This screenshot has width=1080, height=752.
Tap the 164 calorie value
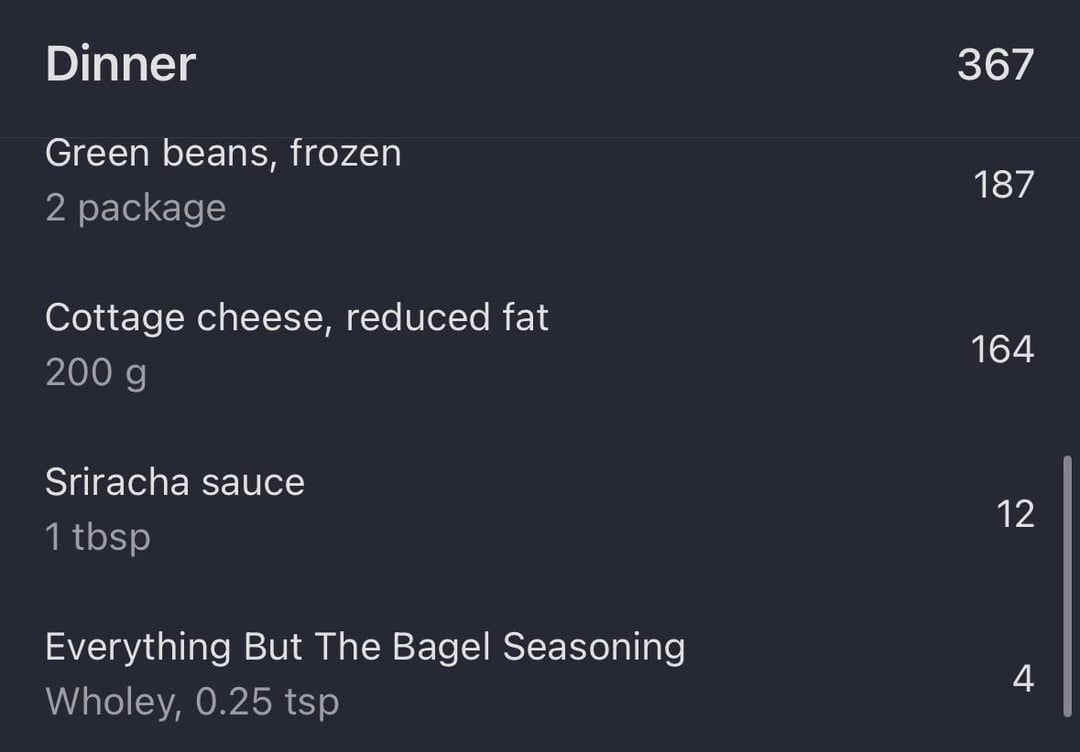coord(1002,350)
